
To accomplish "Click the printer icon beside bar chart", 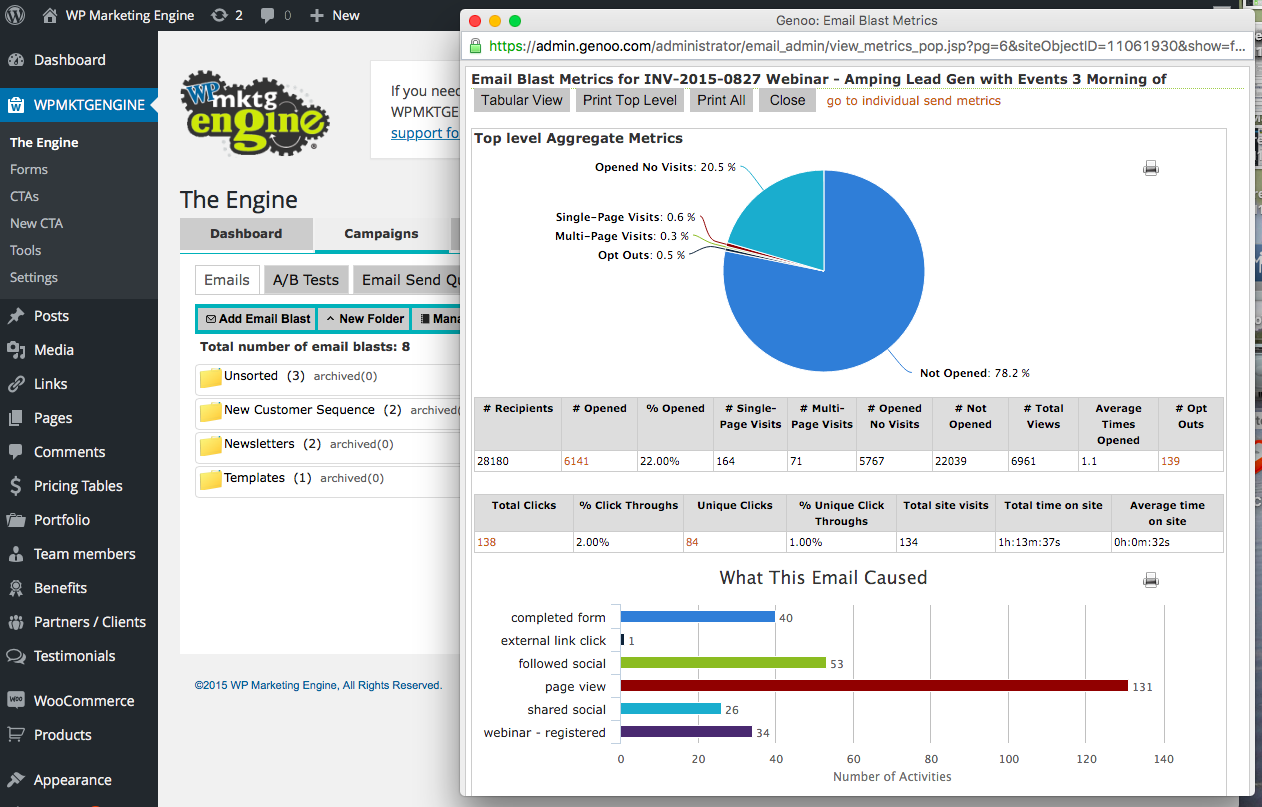I will click(1150, 580).
